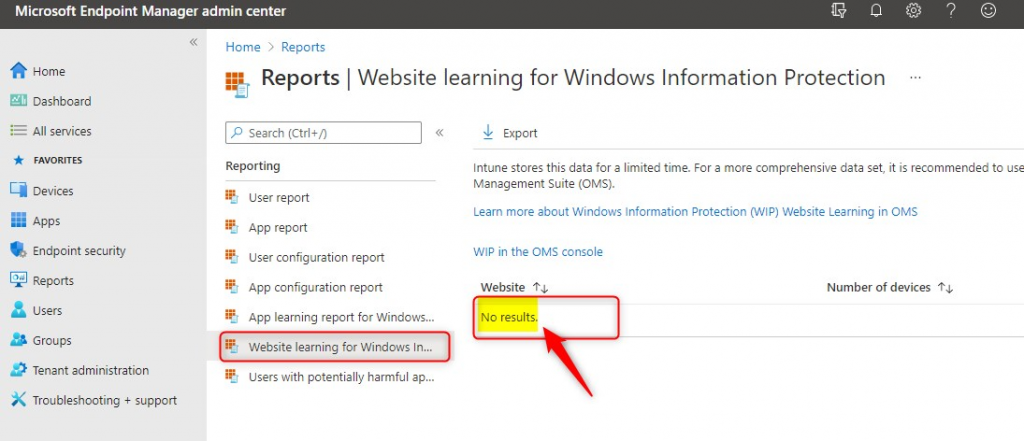Open the settings gear icon

point(913,11)
